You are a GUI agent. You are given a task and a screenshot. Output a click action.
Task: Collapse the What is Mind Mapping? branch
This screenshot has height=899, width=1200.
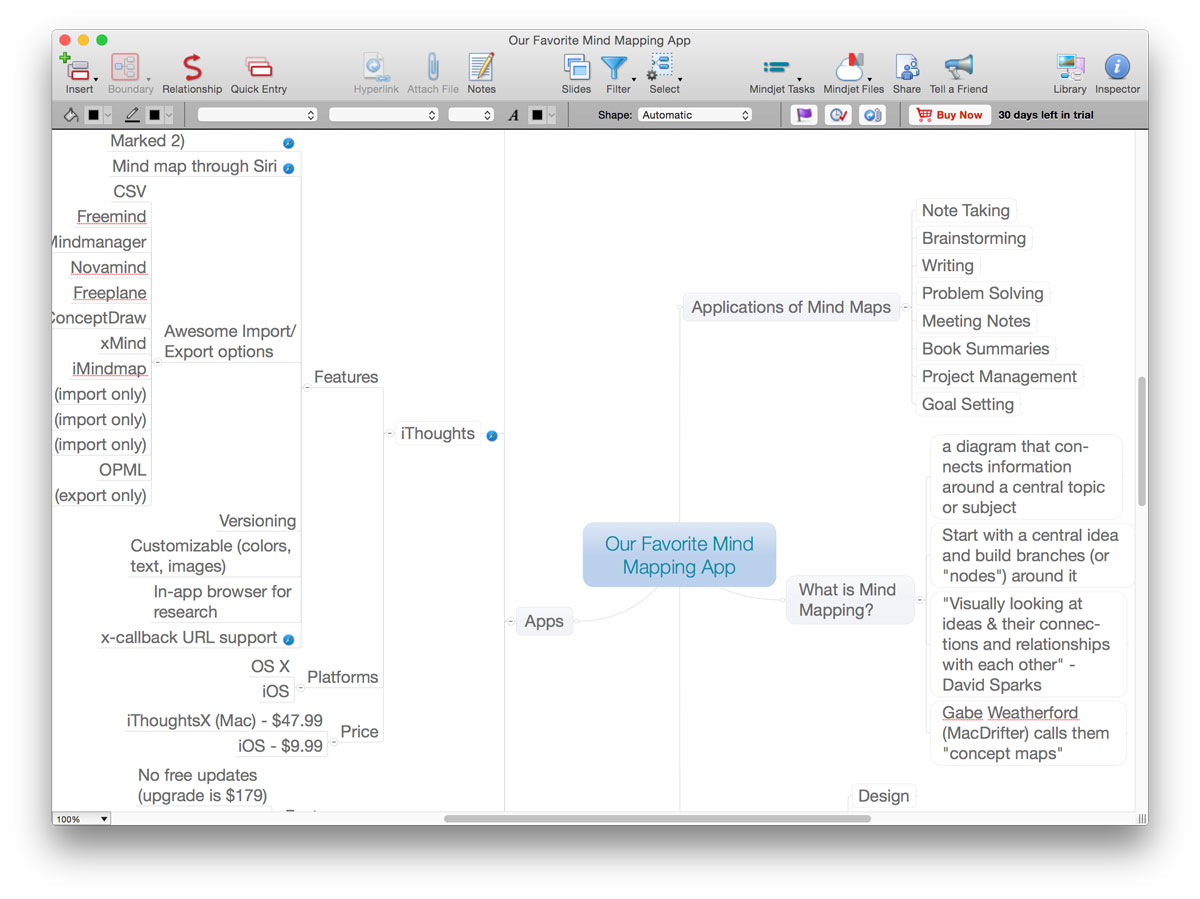(920, 600)
